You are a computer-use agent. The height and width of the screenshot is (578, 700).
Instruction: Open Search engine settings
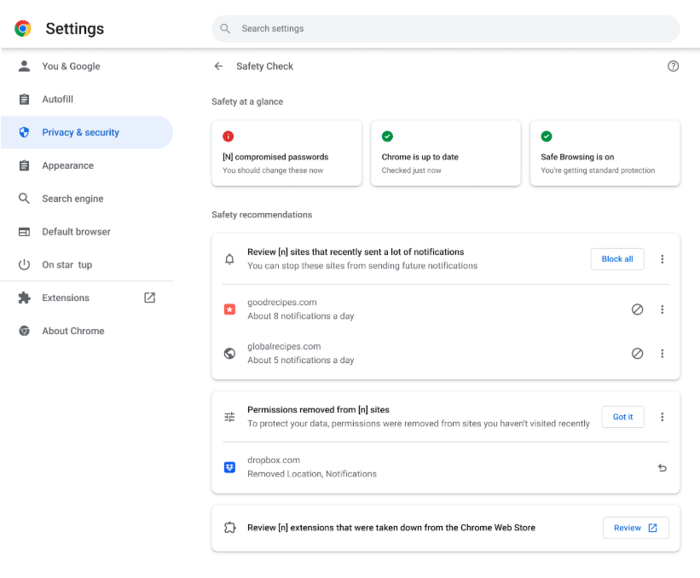(x=87, y=199)
